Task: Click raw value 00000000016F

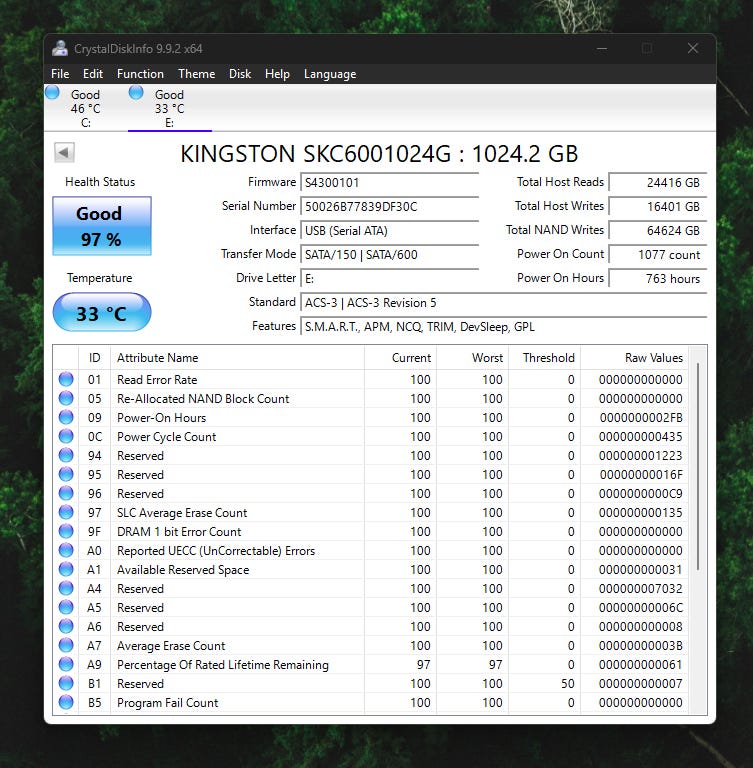Action: point(641,475)
